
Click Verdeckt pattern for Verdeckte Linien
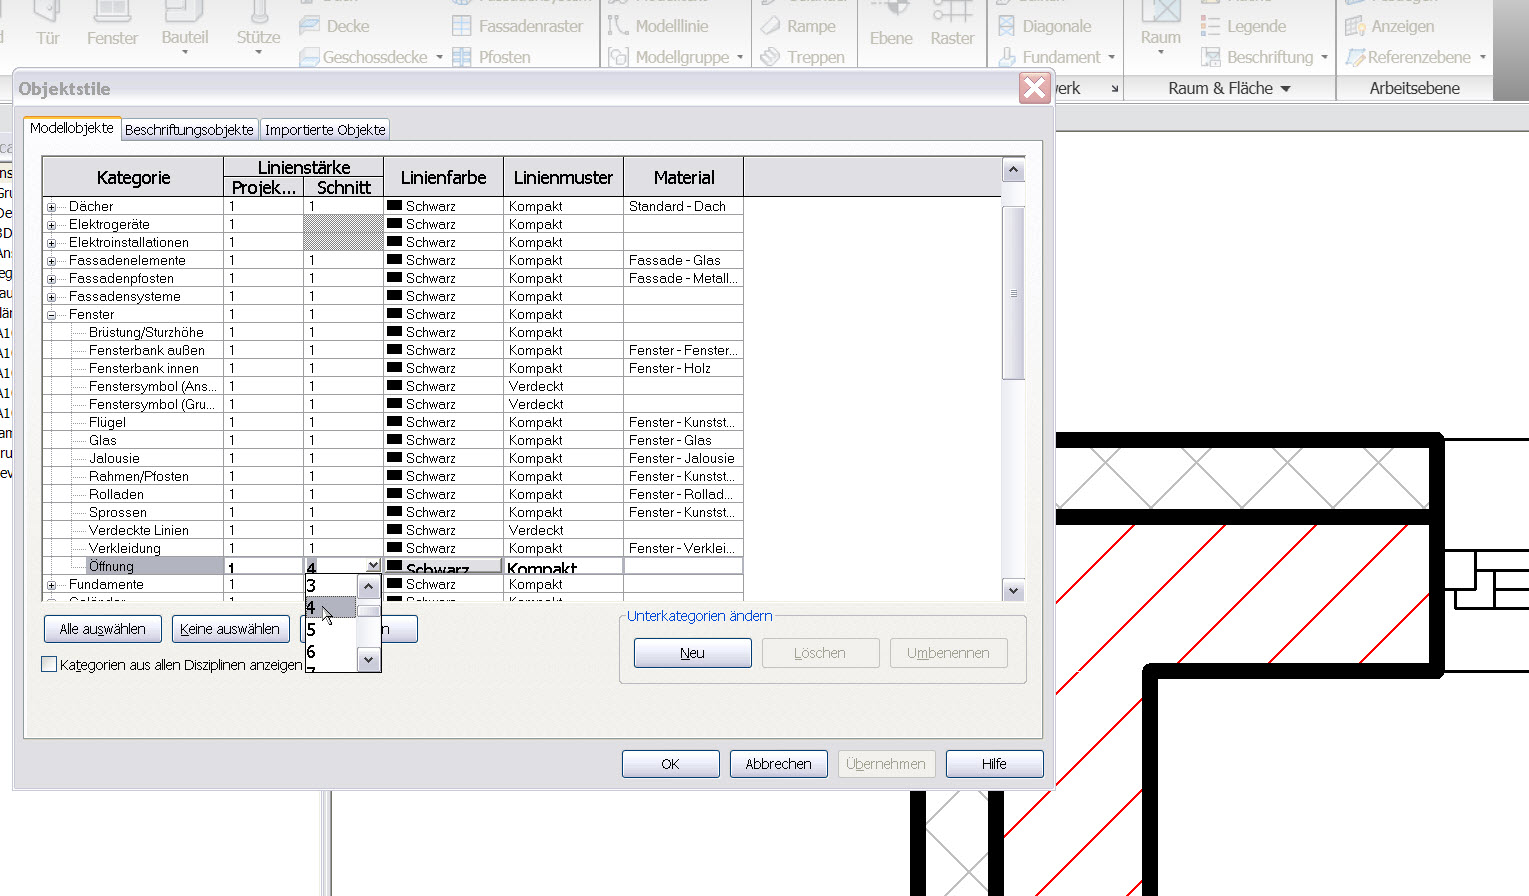pos(563,530)
